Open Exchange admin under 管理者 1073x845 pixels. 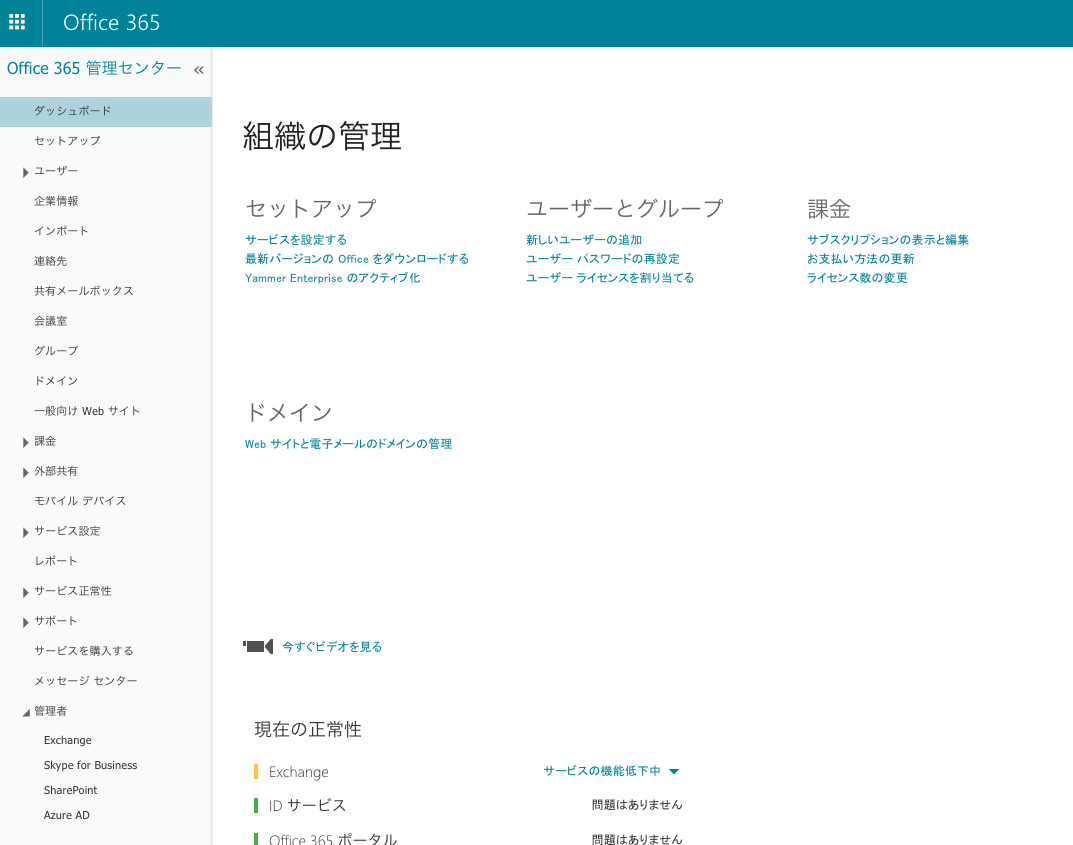click(x=68, y=740)
